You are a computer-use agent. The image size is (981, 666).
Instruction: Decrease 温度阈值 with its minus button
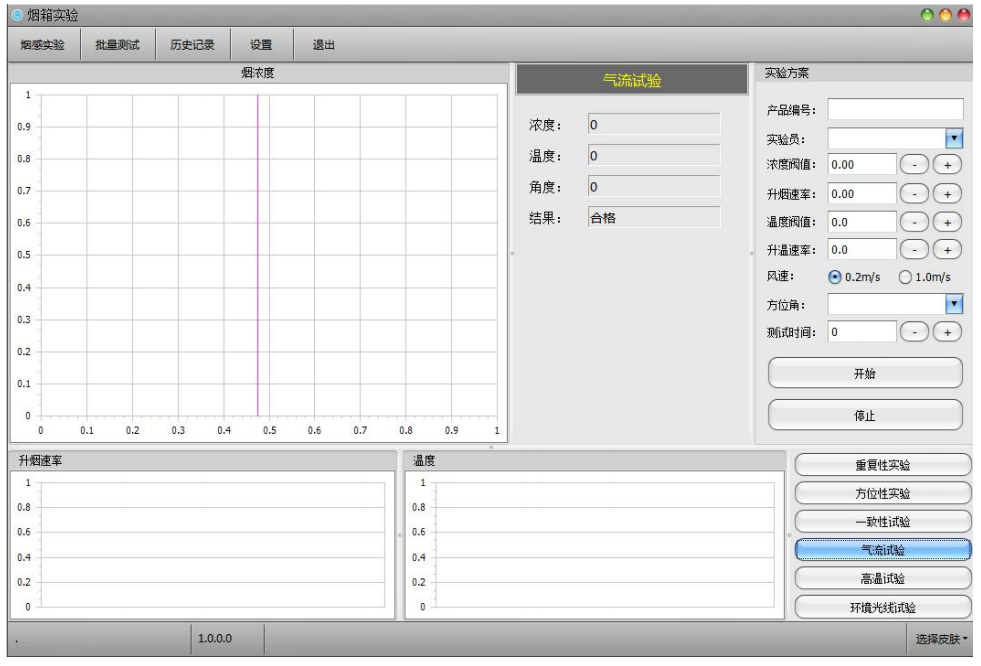915,222
